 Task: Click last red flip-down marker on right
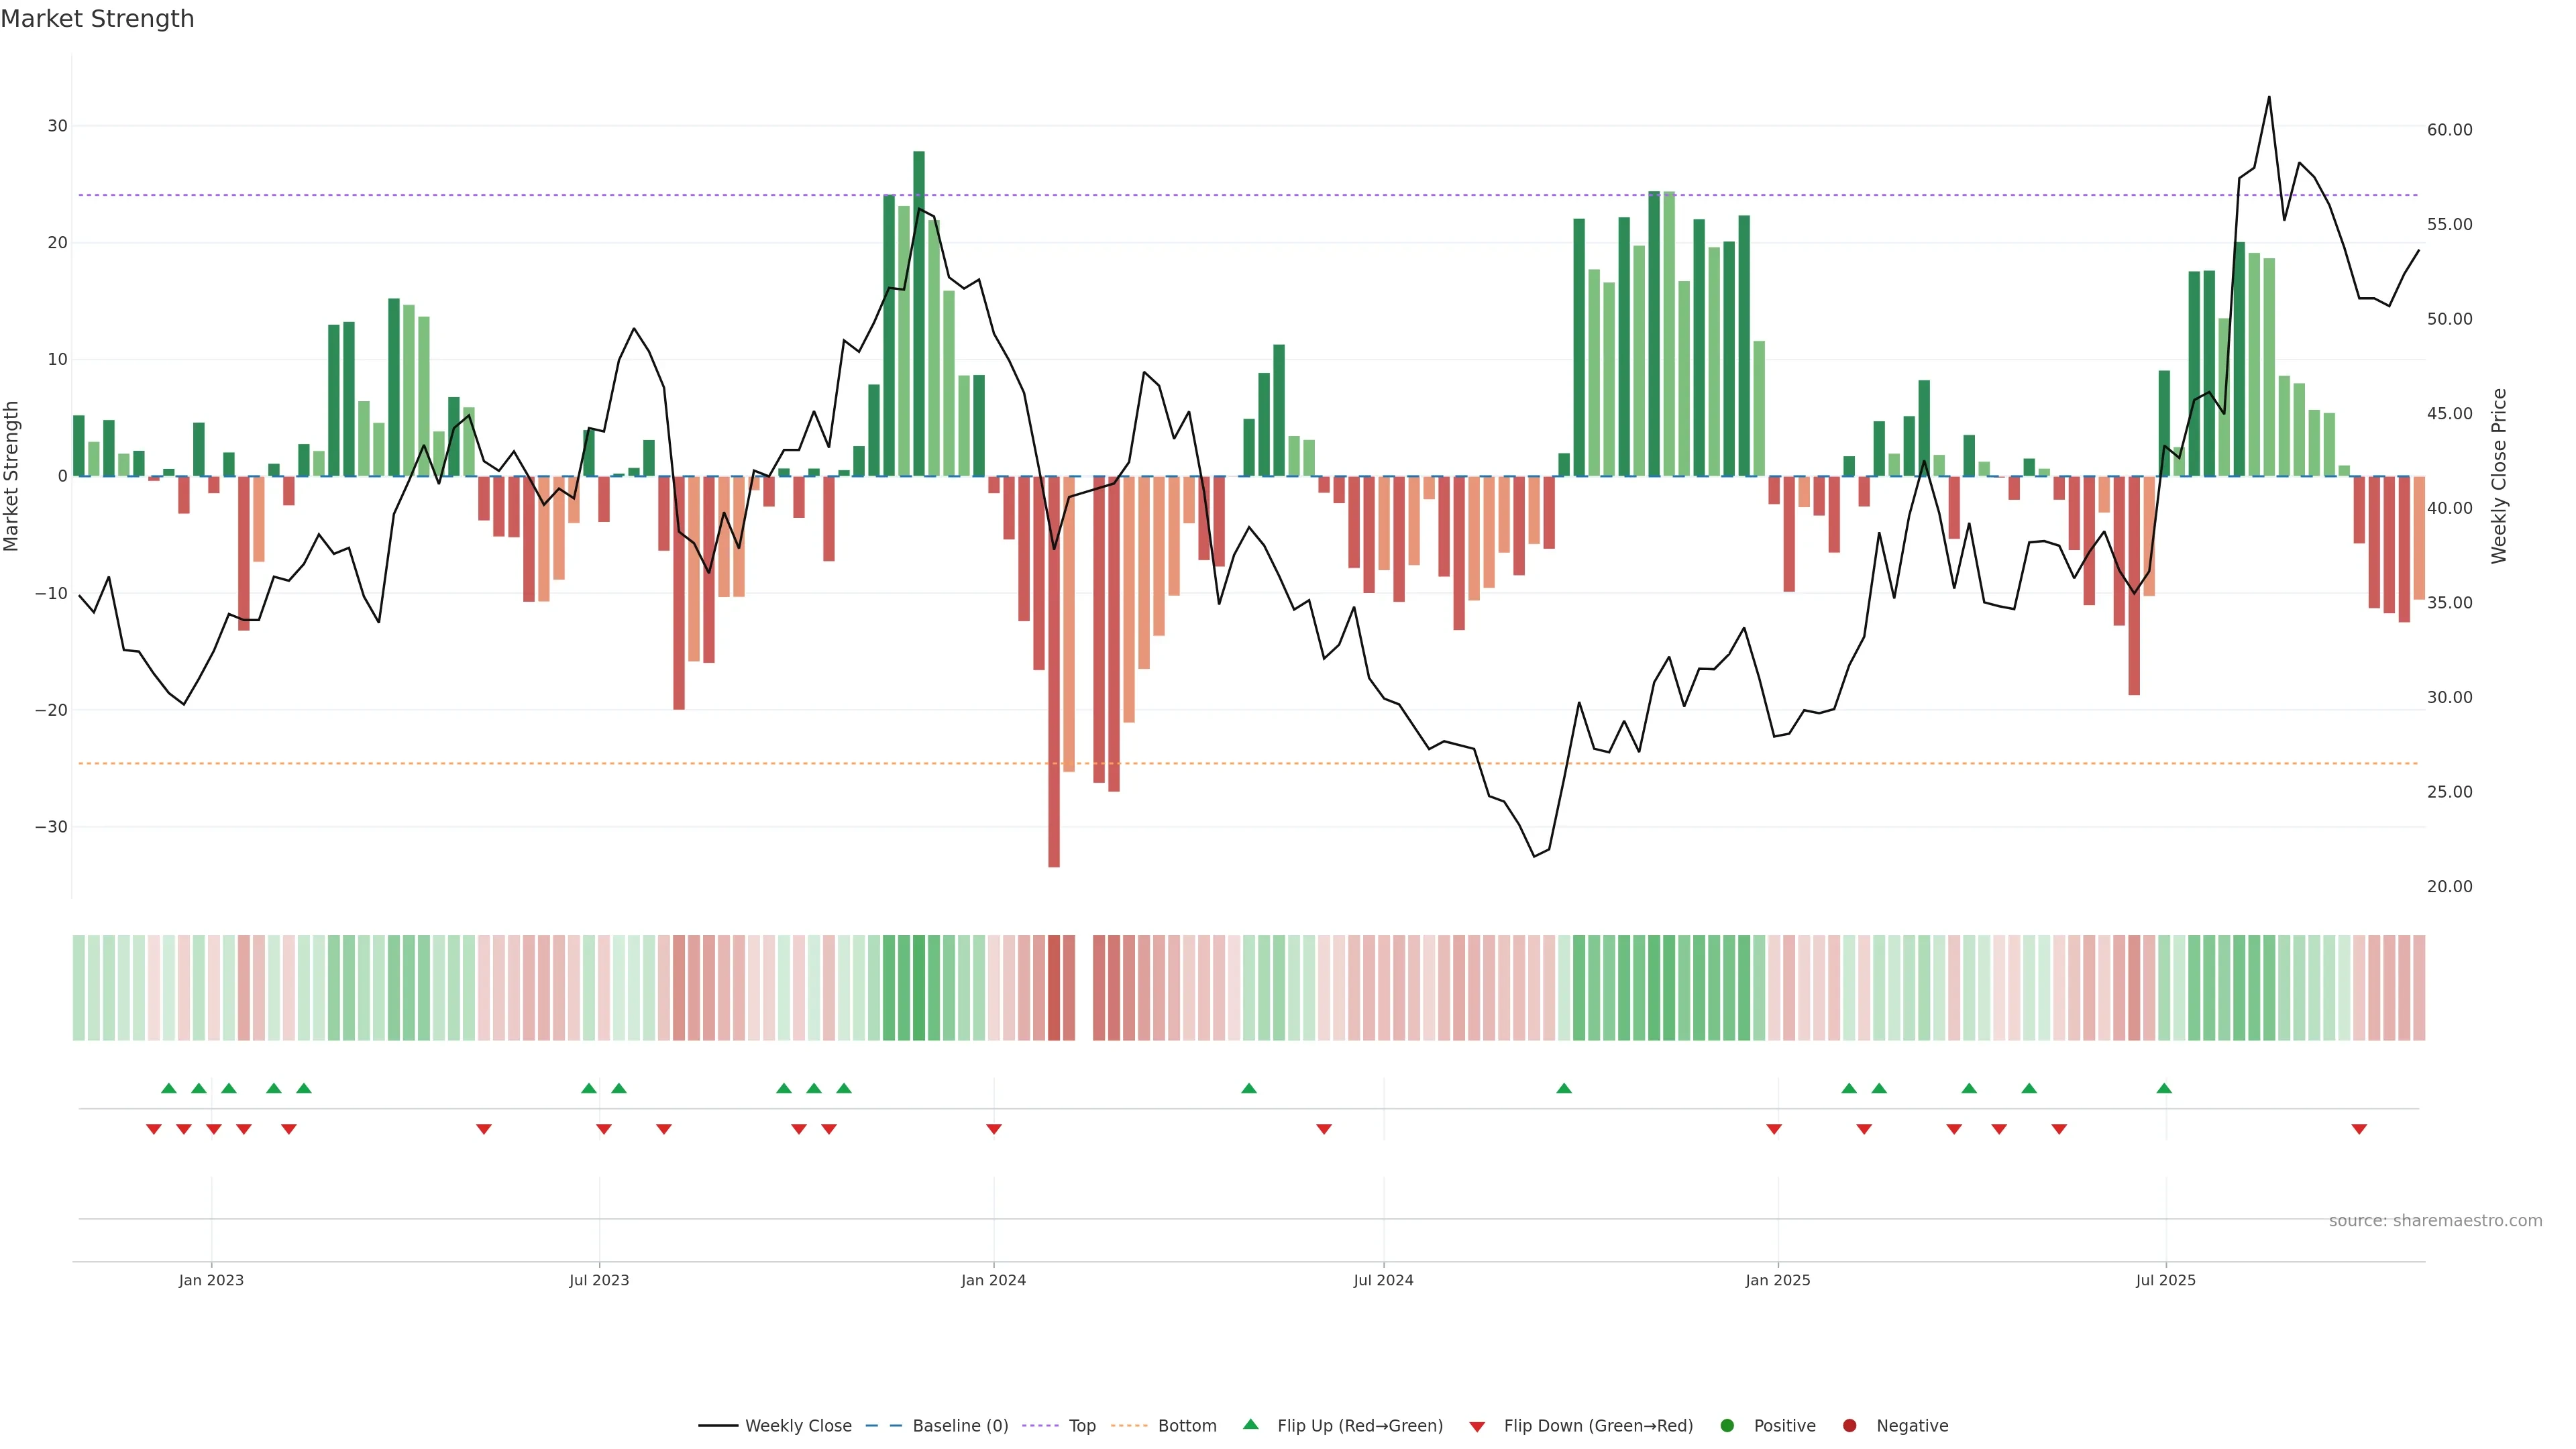[2359, 1129]
